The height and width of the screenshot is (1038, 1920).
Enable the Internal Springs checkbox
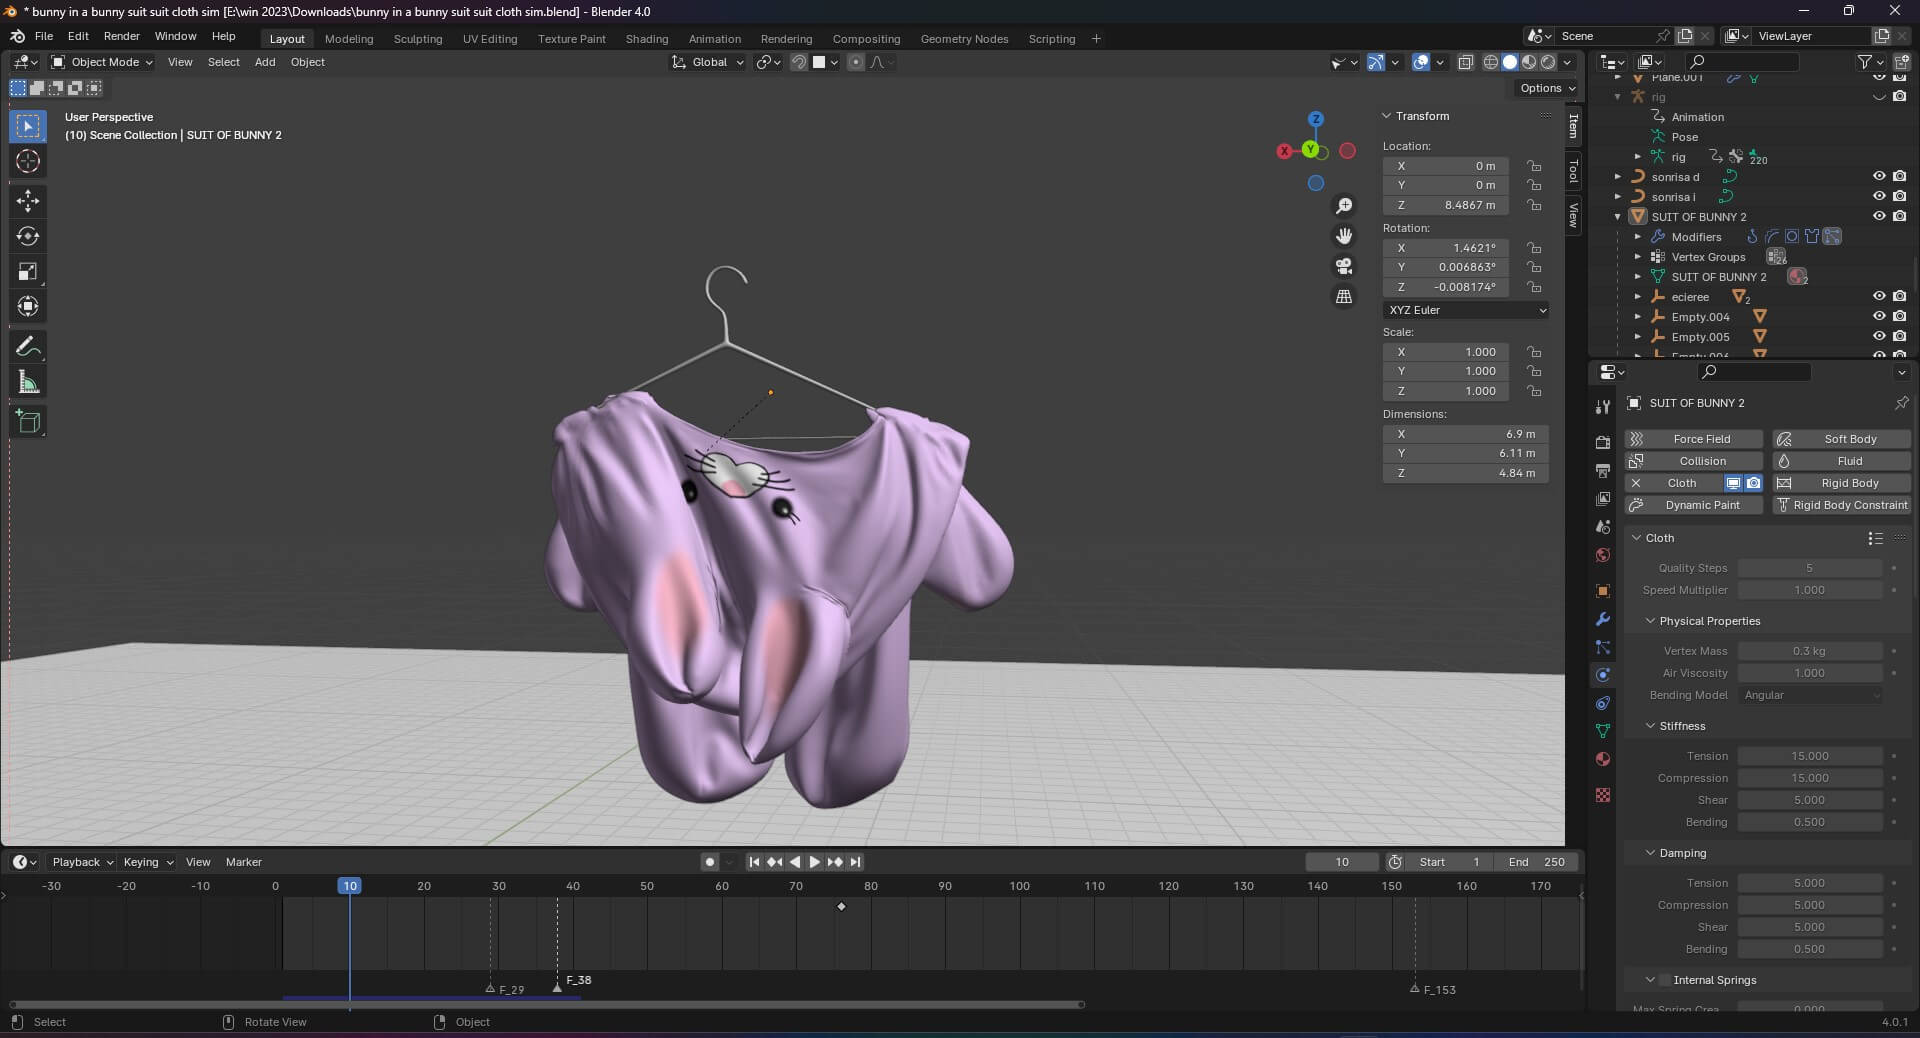[x=1665, y=980]
